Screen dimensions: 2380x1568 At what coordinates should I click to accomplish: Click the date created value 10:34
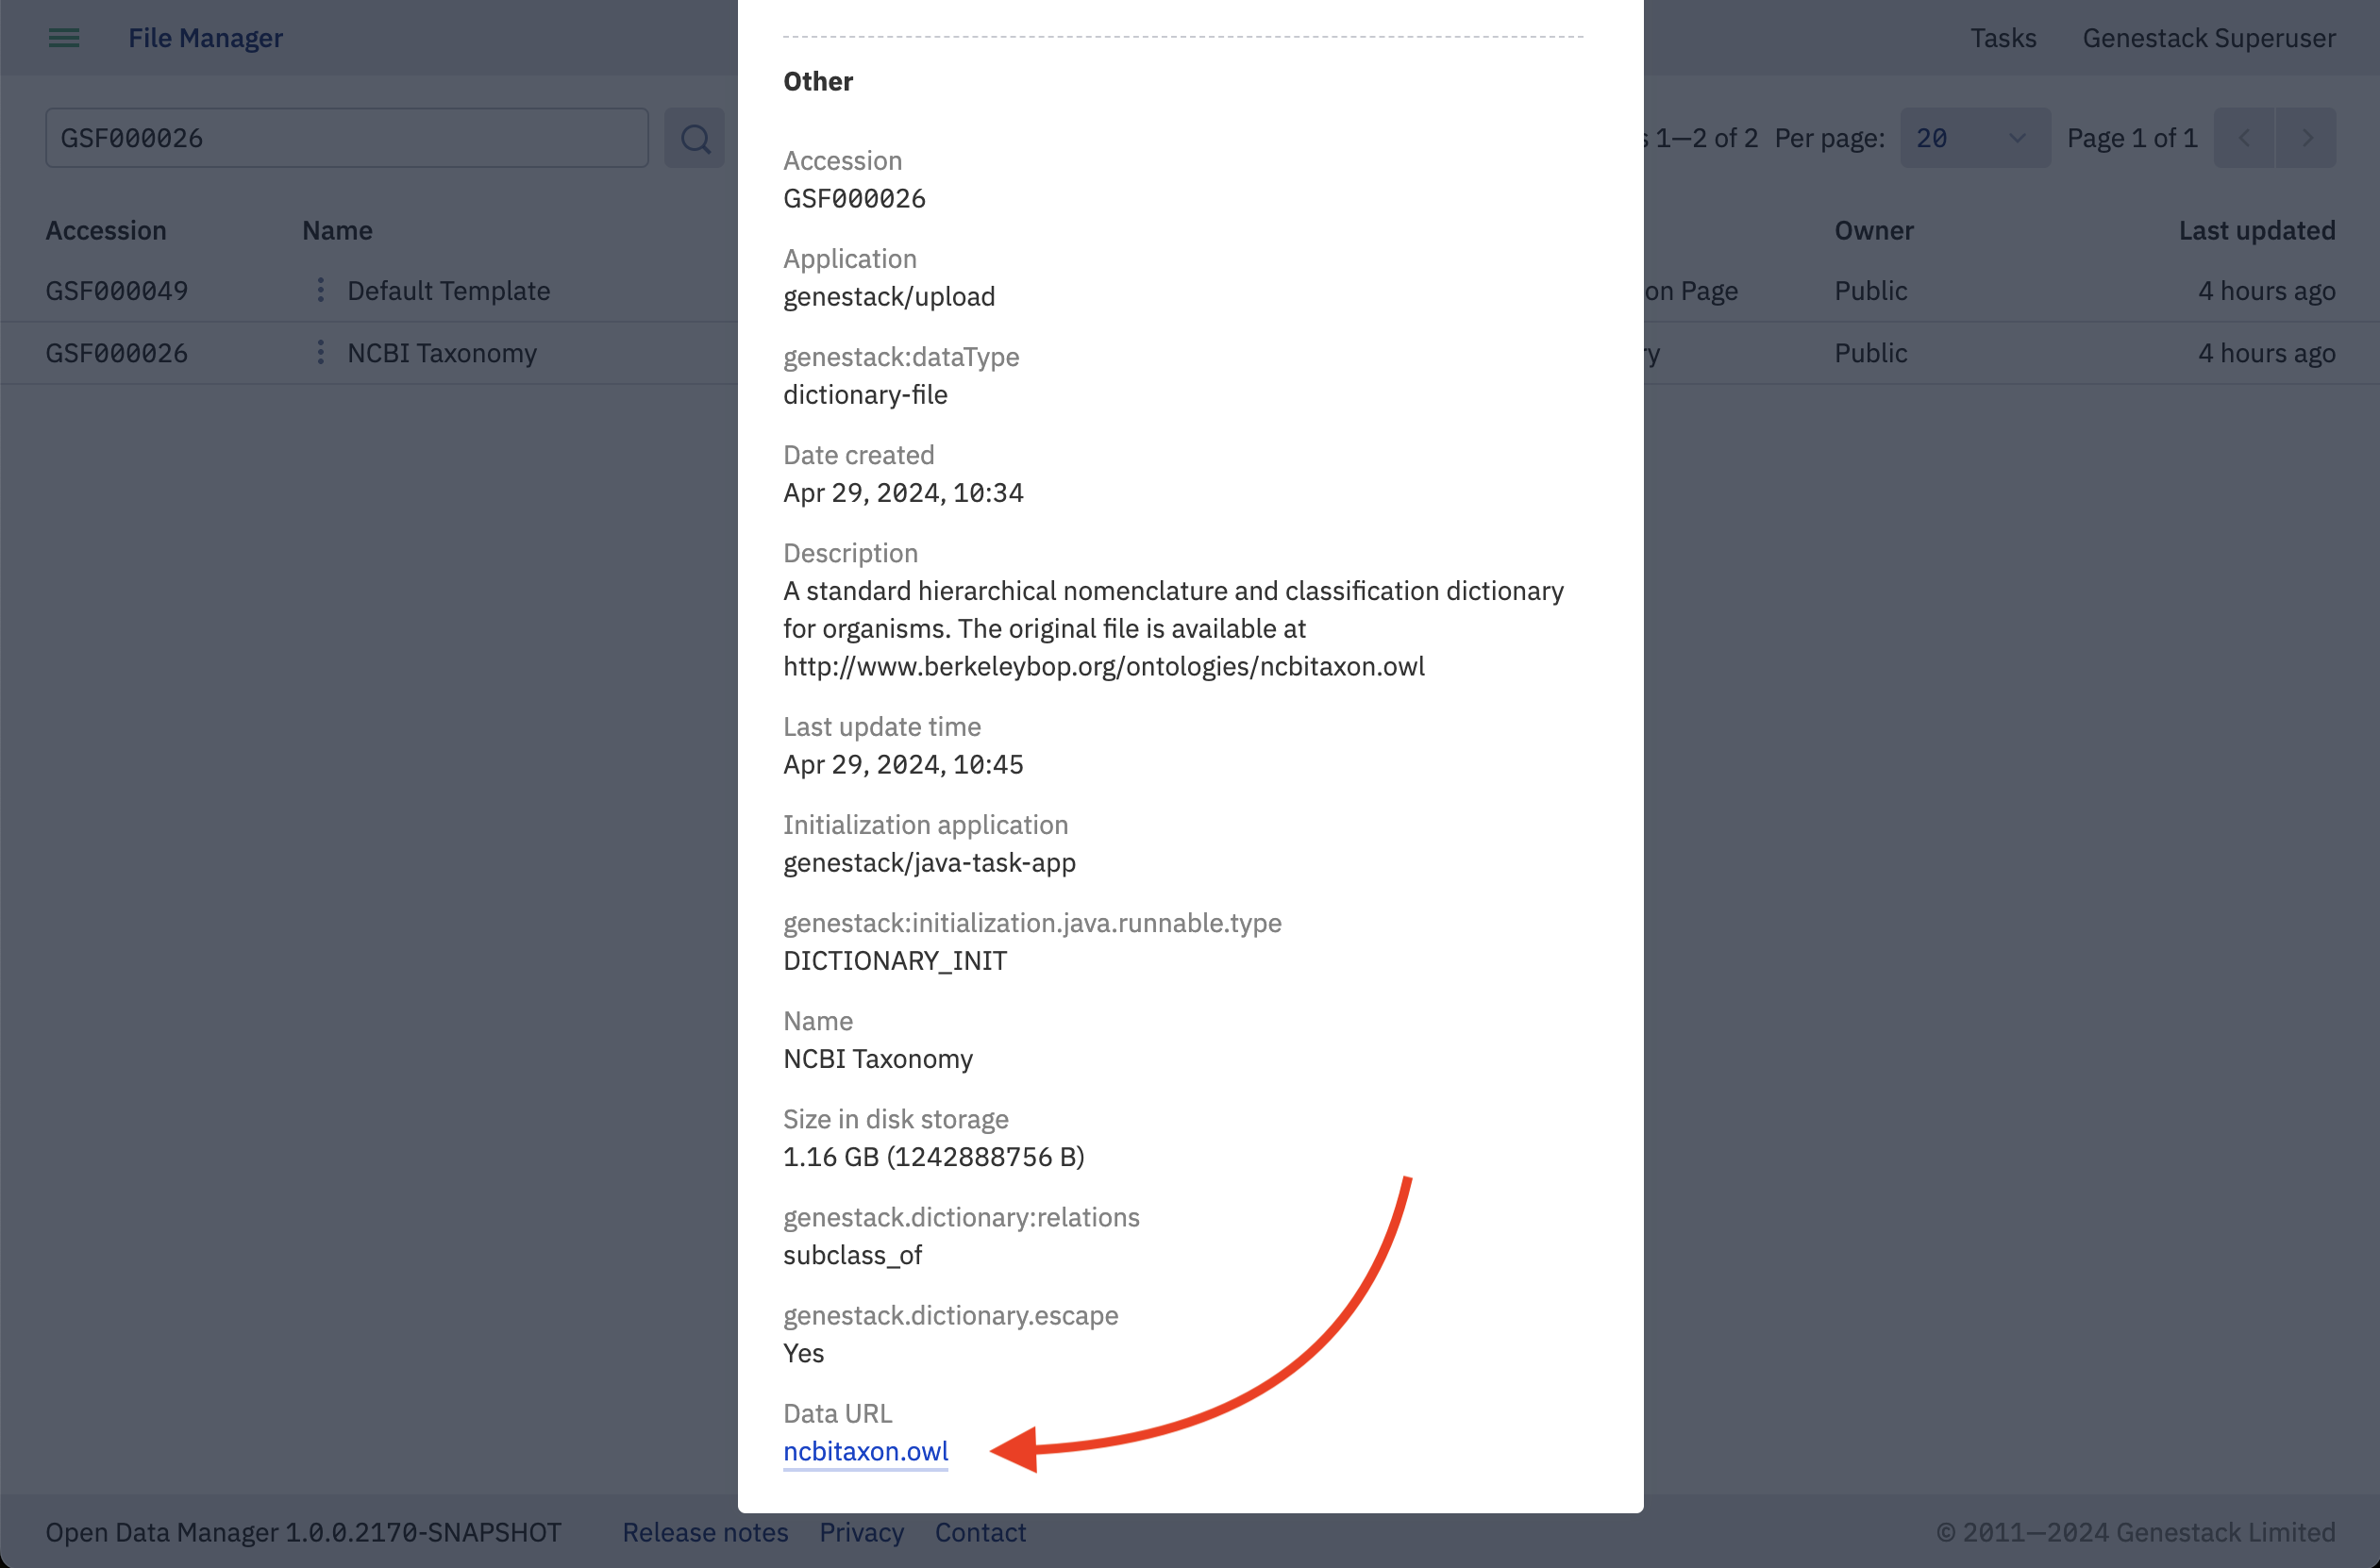pos(903,492)
